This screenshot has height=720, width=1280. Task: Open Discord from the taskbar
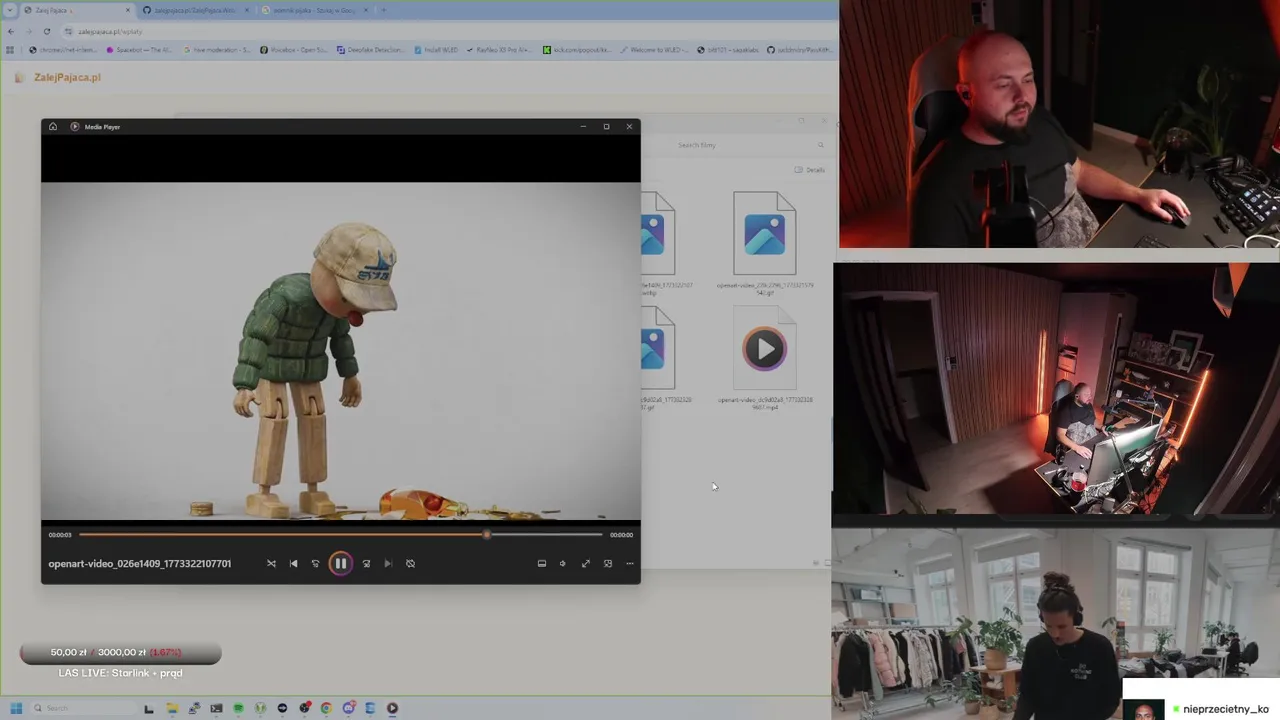click(x=348, y=708)
